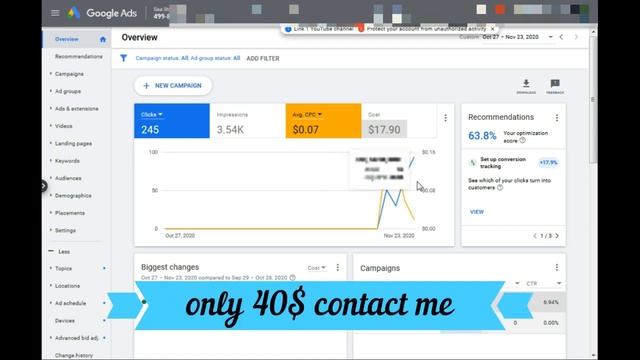
Task: Collapse the Less section in sidebar
Action: 59,251
